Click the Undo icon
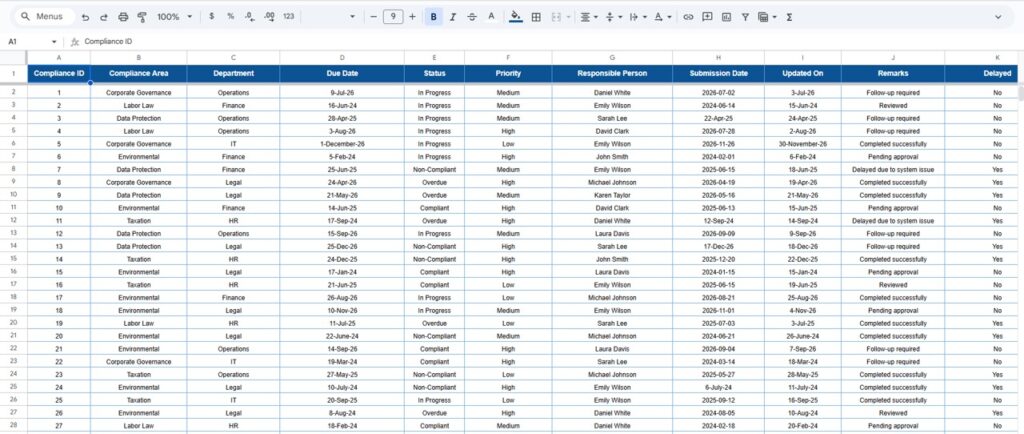 click(x=86, y=17)
